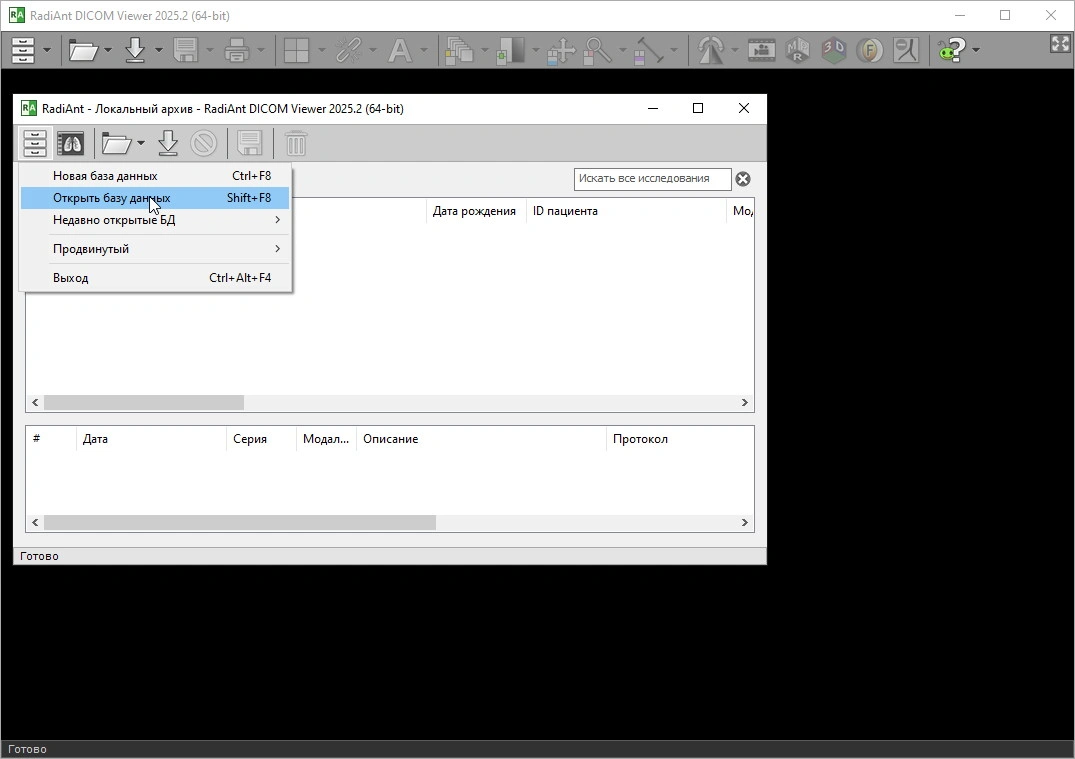The height and width of the screenshot is (759, 1075).
Task: Expand dropdown arrow beside main toolbar download icon
Action: 158,50
